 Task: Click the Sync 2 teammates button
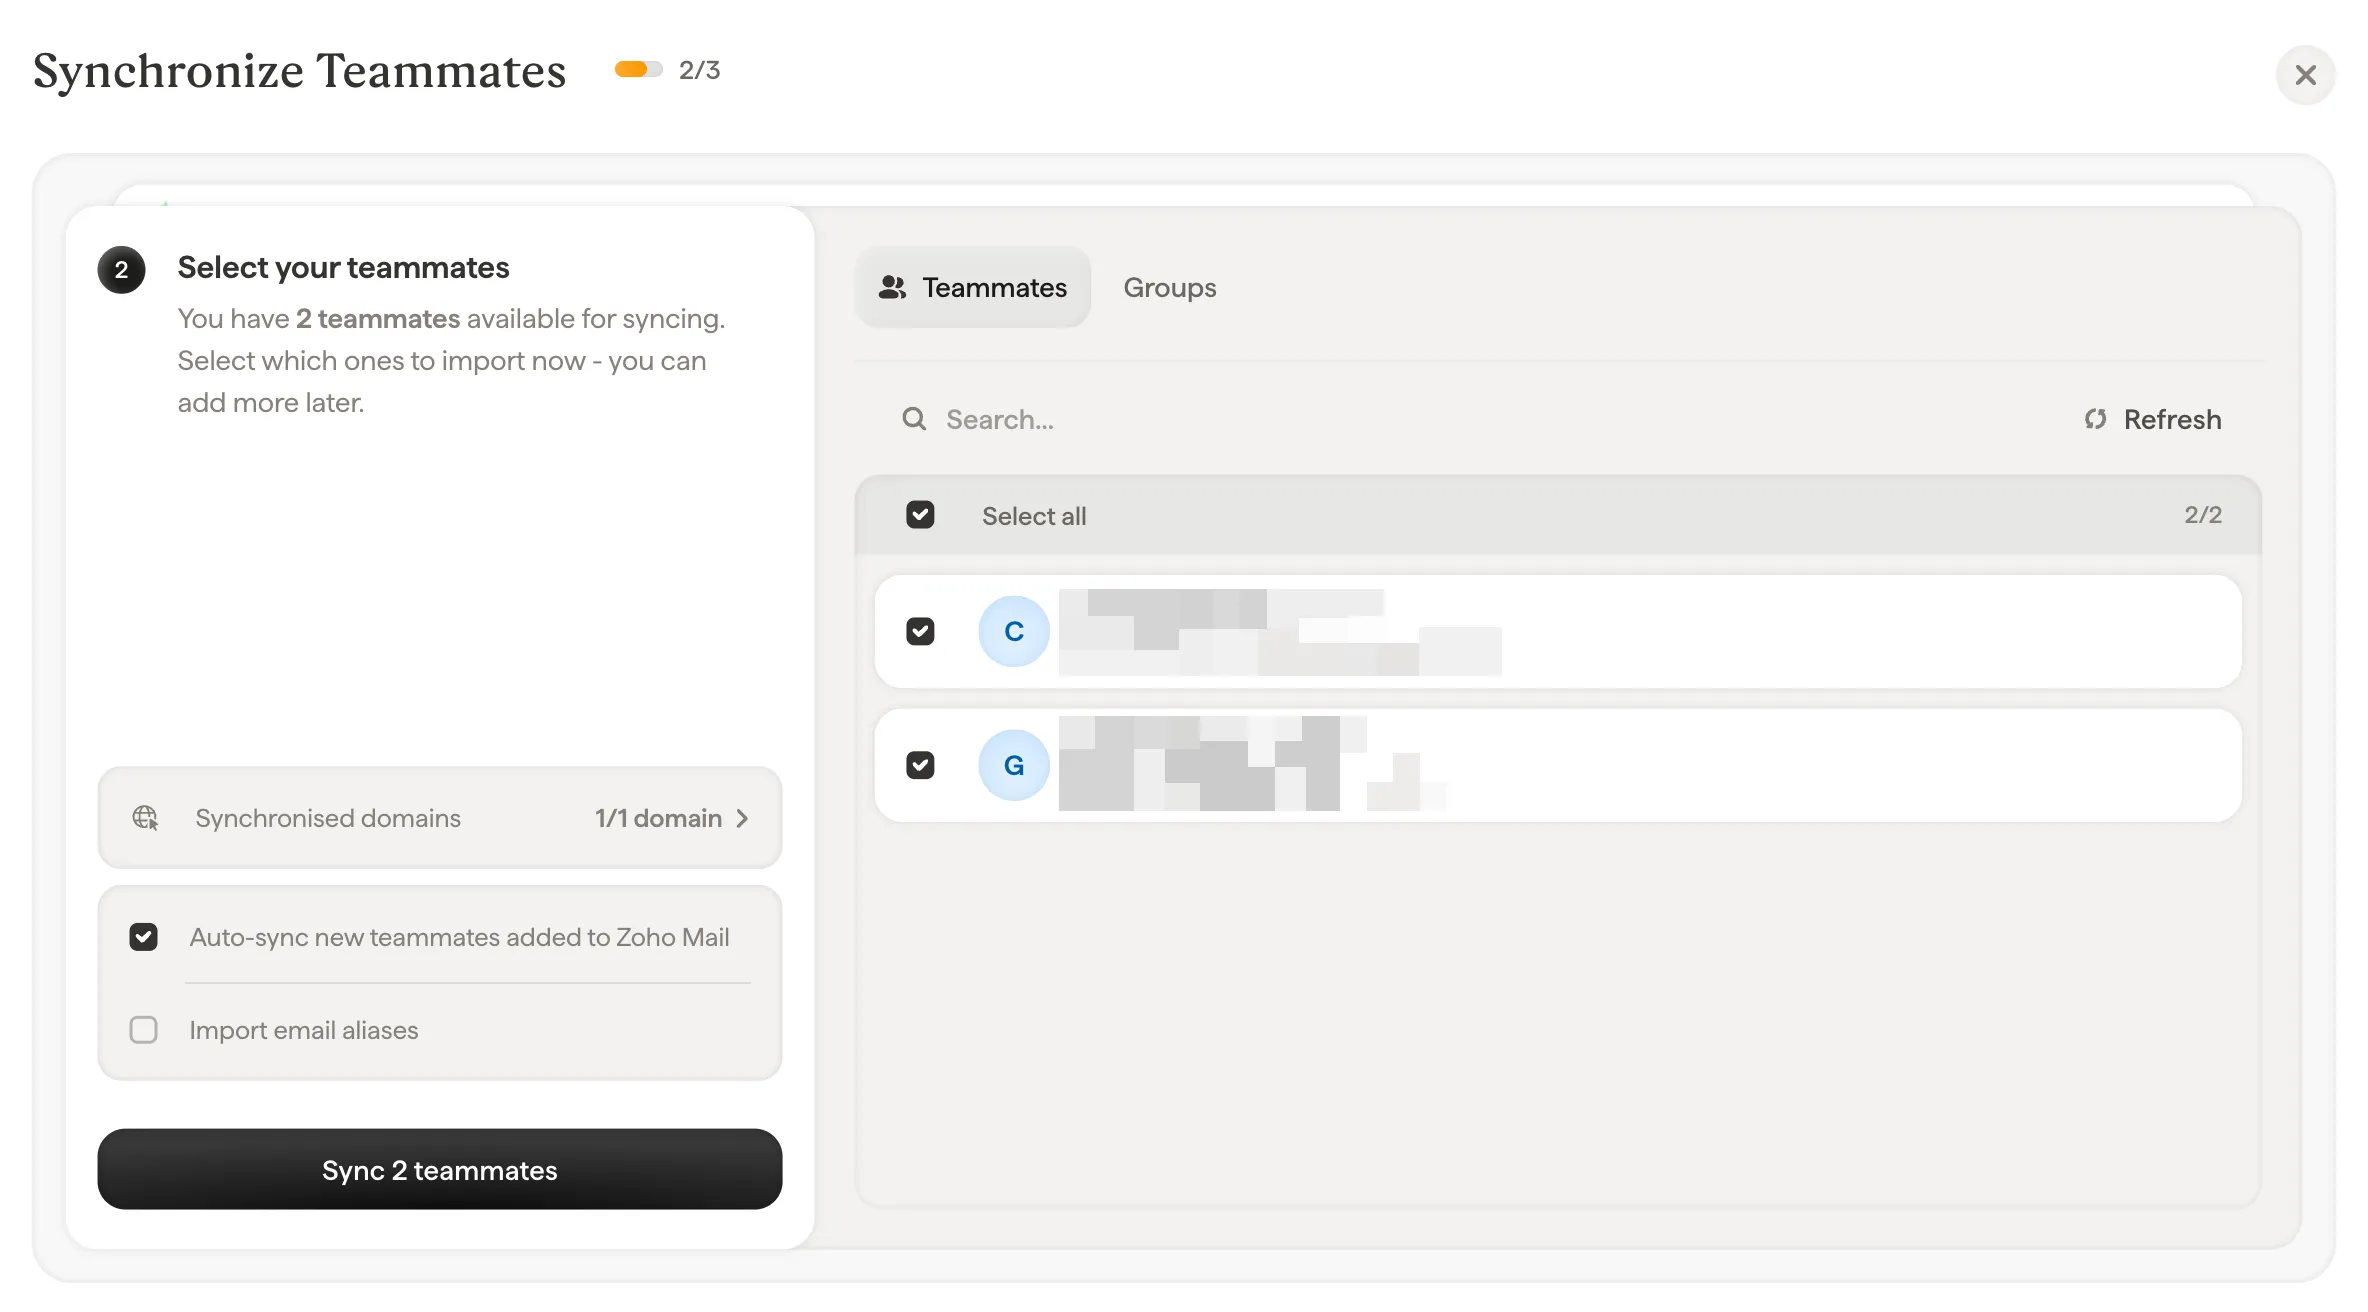click(440, 1169)
